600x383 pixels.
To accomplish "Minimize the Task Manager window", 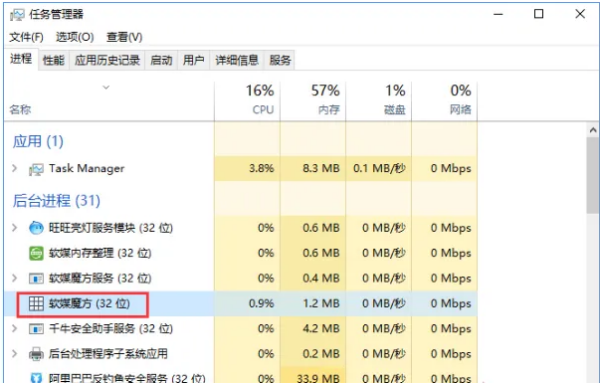I will pyautogui.click(x=498, y=14).
